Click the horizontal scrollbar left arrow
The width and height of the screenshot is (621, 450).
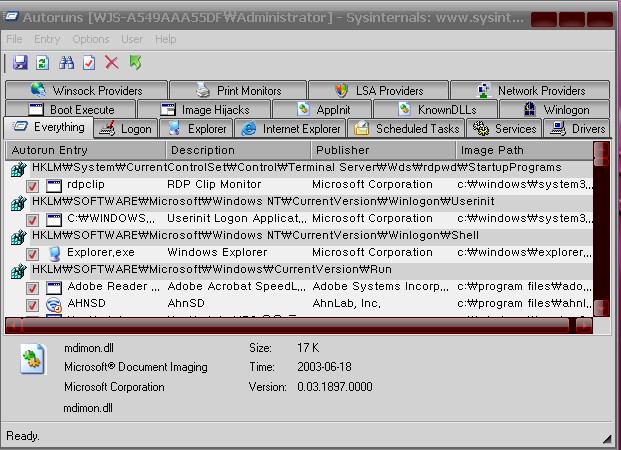coord(13,326)
